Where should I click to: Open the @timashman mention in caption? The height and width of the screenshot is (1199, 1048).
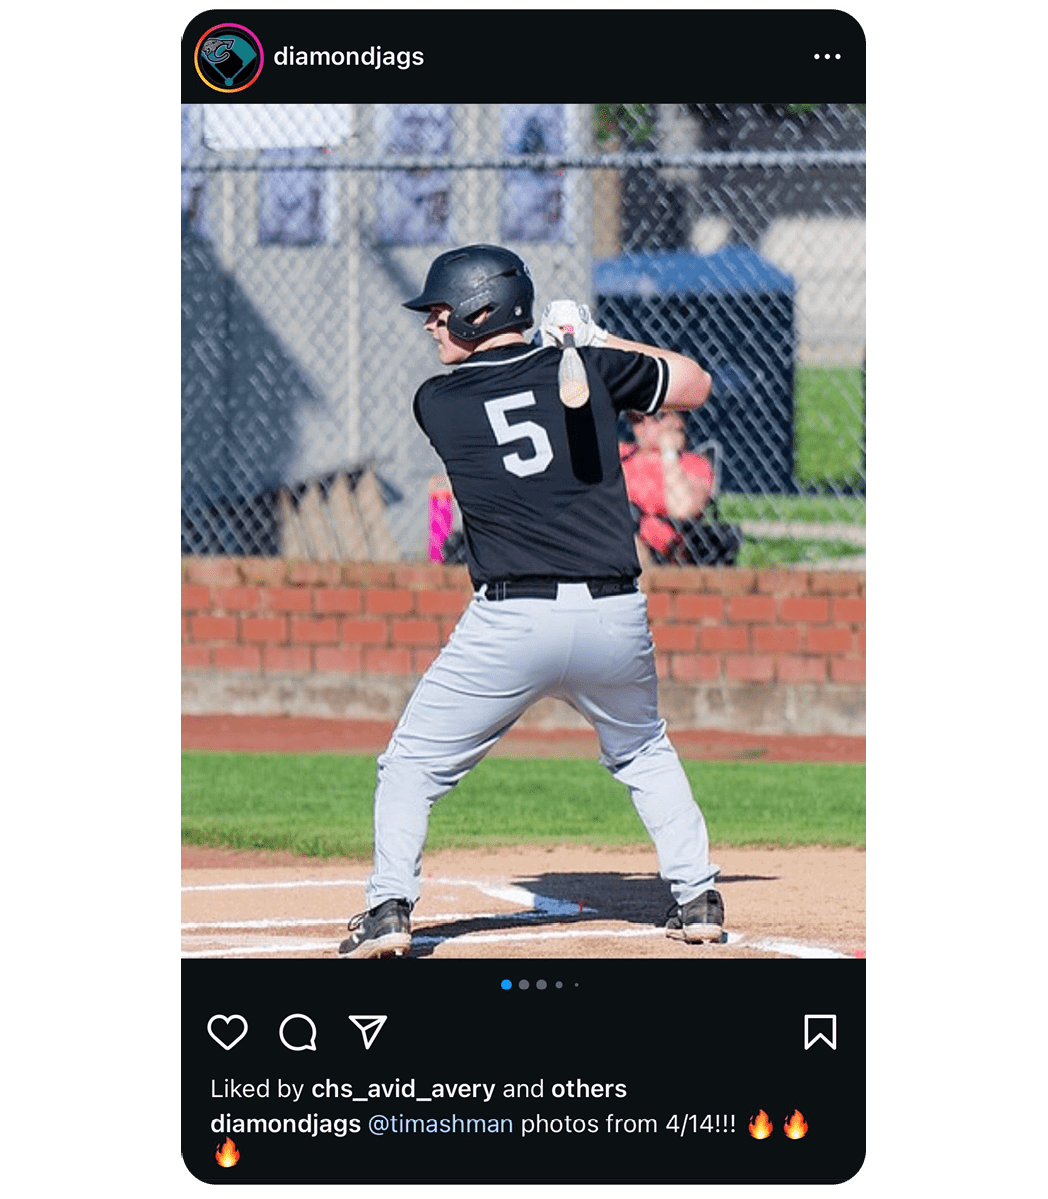(440, 1124)
